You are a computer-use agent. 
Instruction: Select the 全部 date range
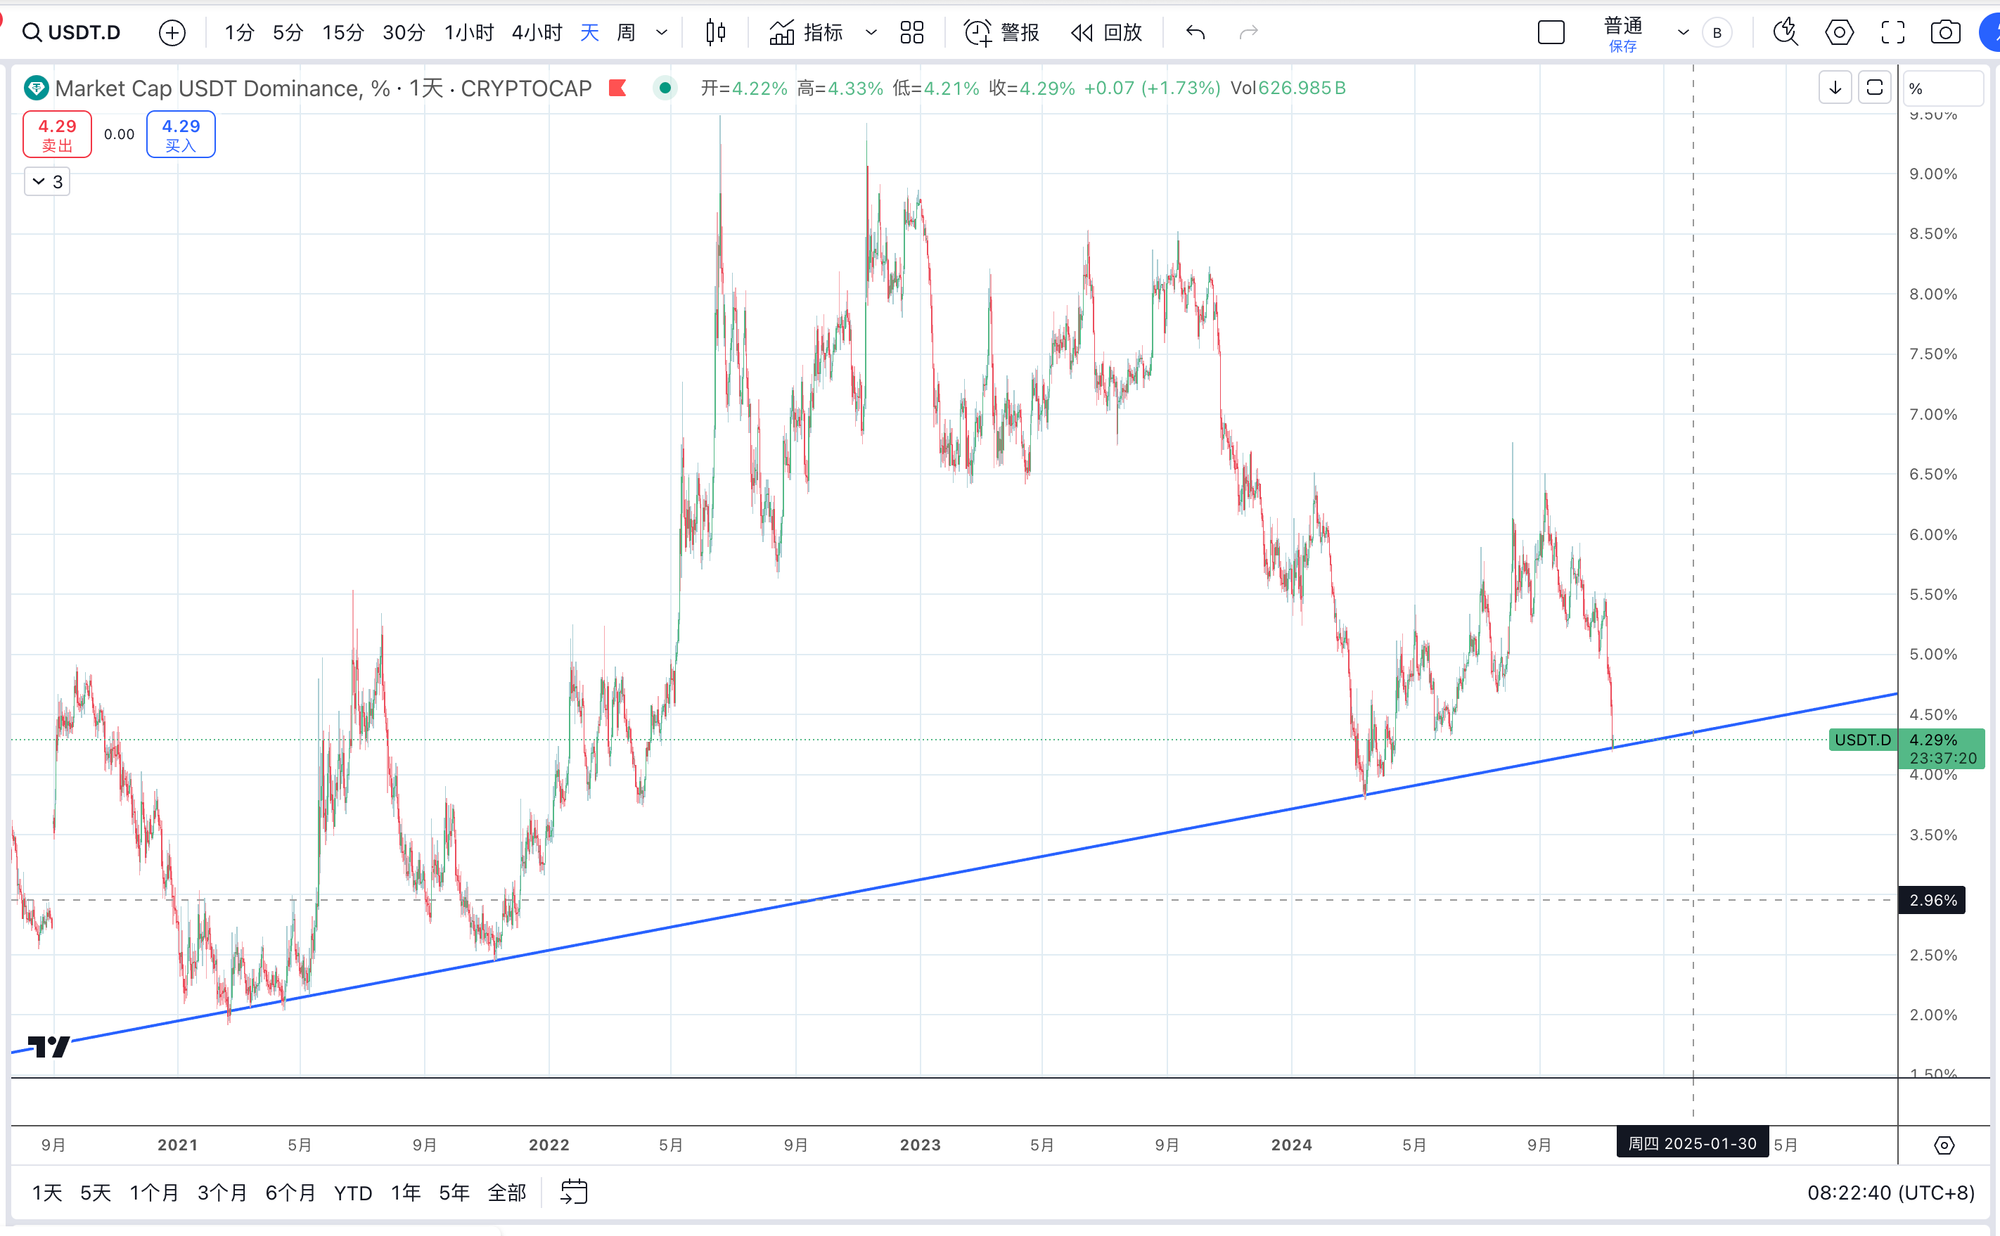[x=507, y=1193]
